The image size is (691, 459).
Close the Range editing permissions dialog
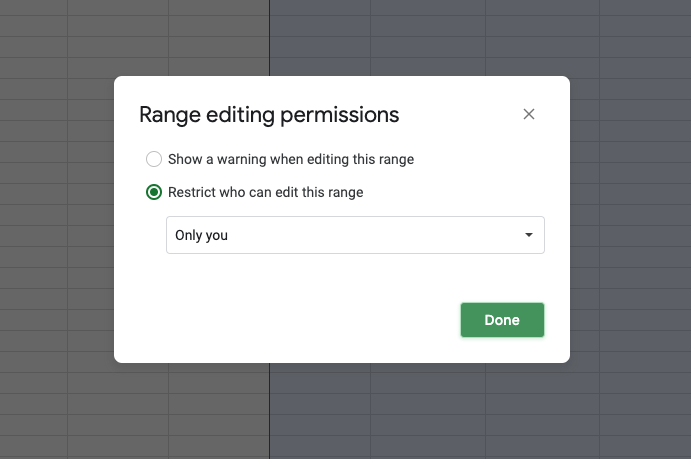tap(529, 114)
